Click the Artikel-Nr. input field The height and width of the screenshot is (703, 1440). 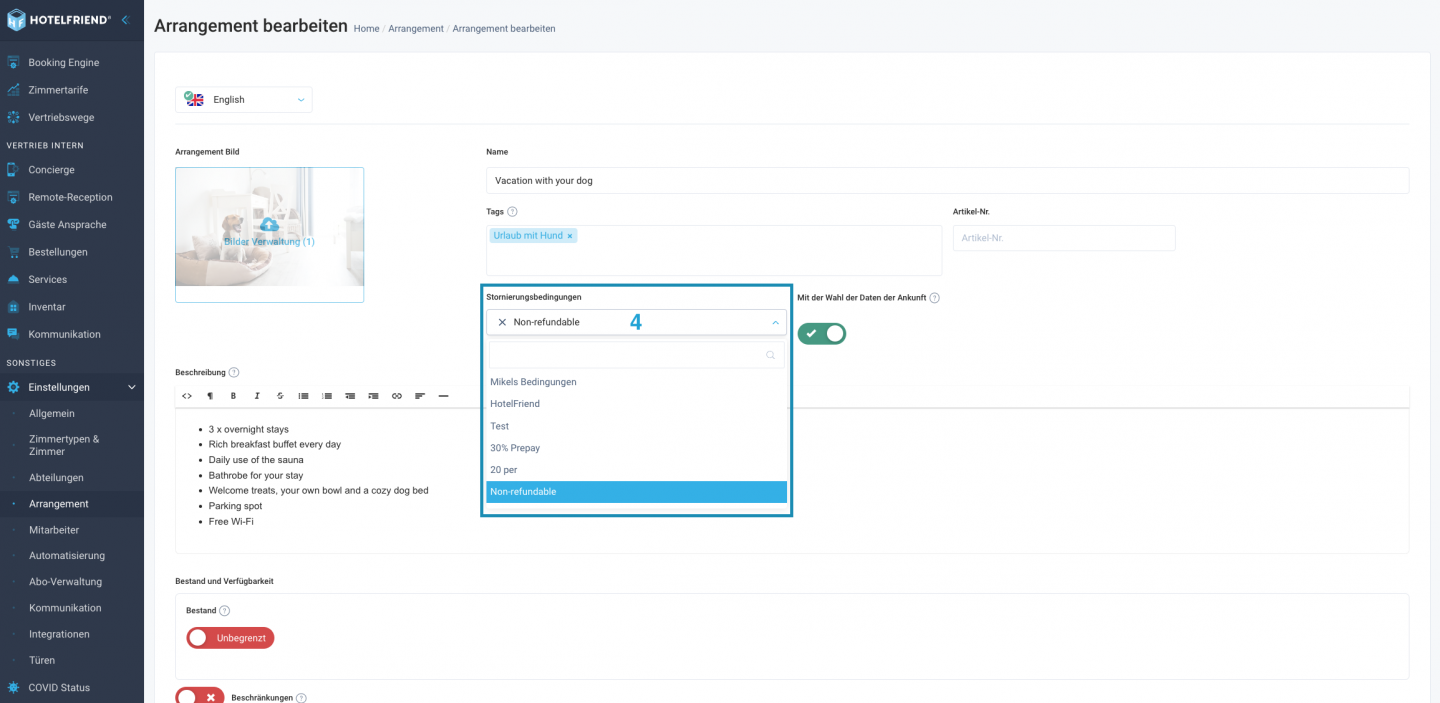[1064, 238]
